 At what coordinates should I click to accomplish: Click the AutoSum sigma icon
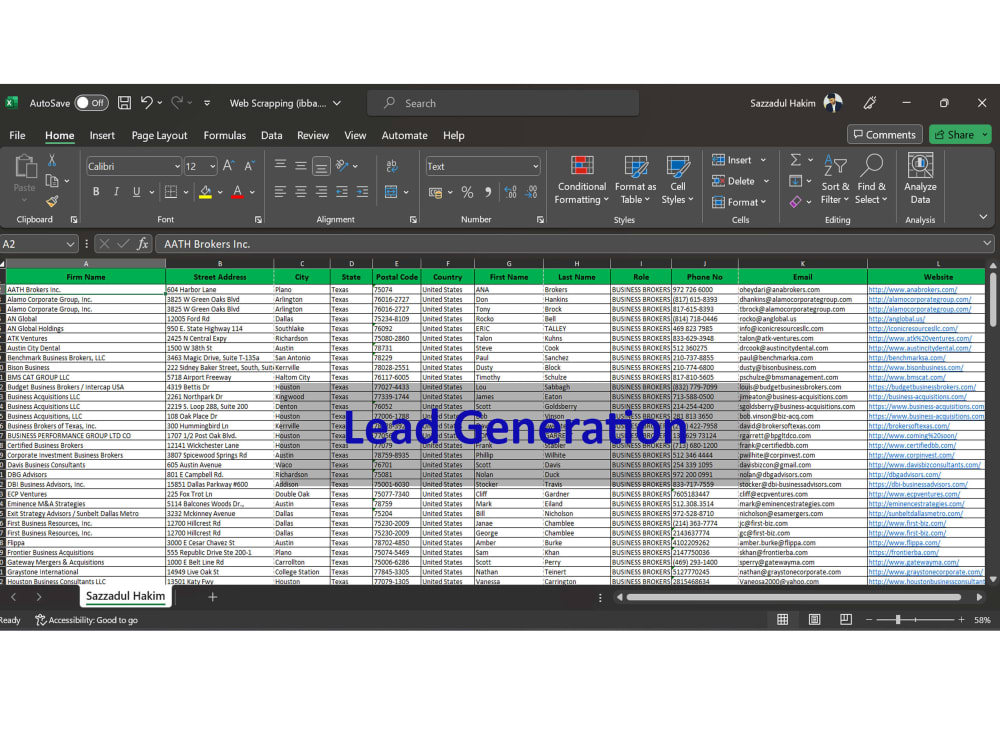click(795, 160)
